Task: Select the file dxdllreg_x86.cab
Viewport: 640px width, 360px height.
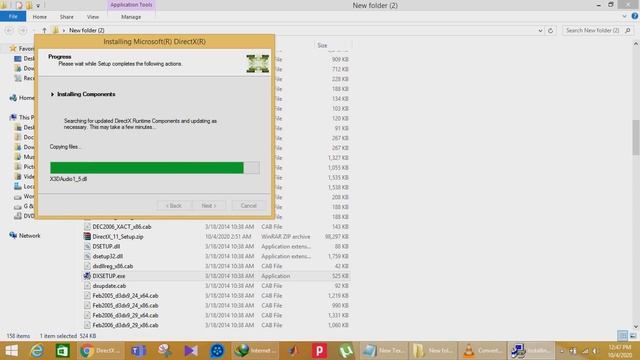Action: click(113, 266)
